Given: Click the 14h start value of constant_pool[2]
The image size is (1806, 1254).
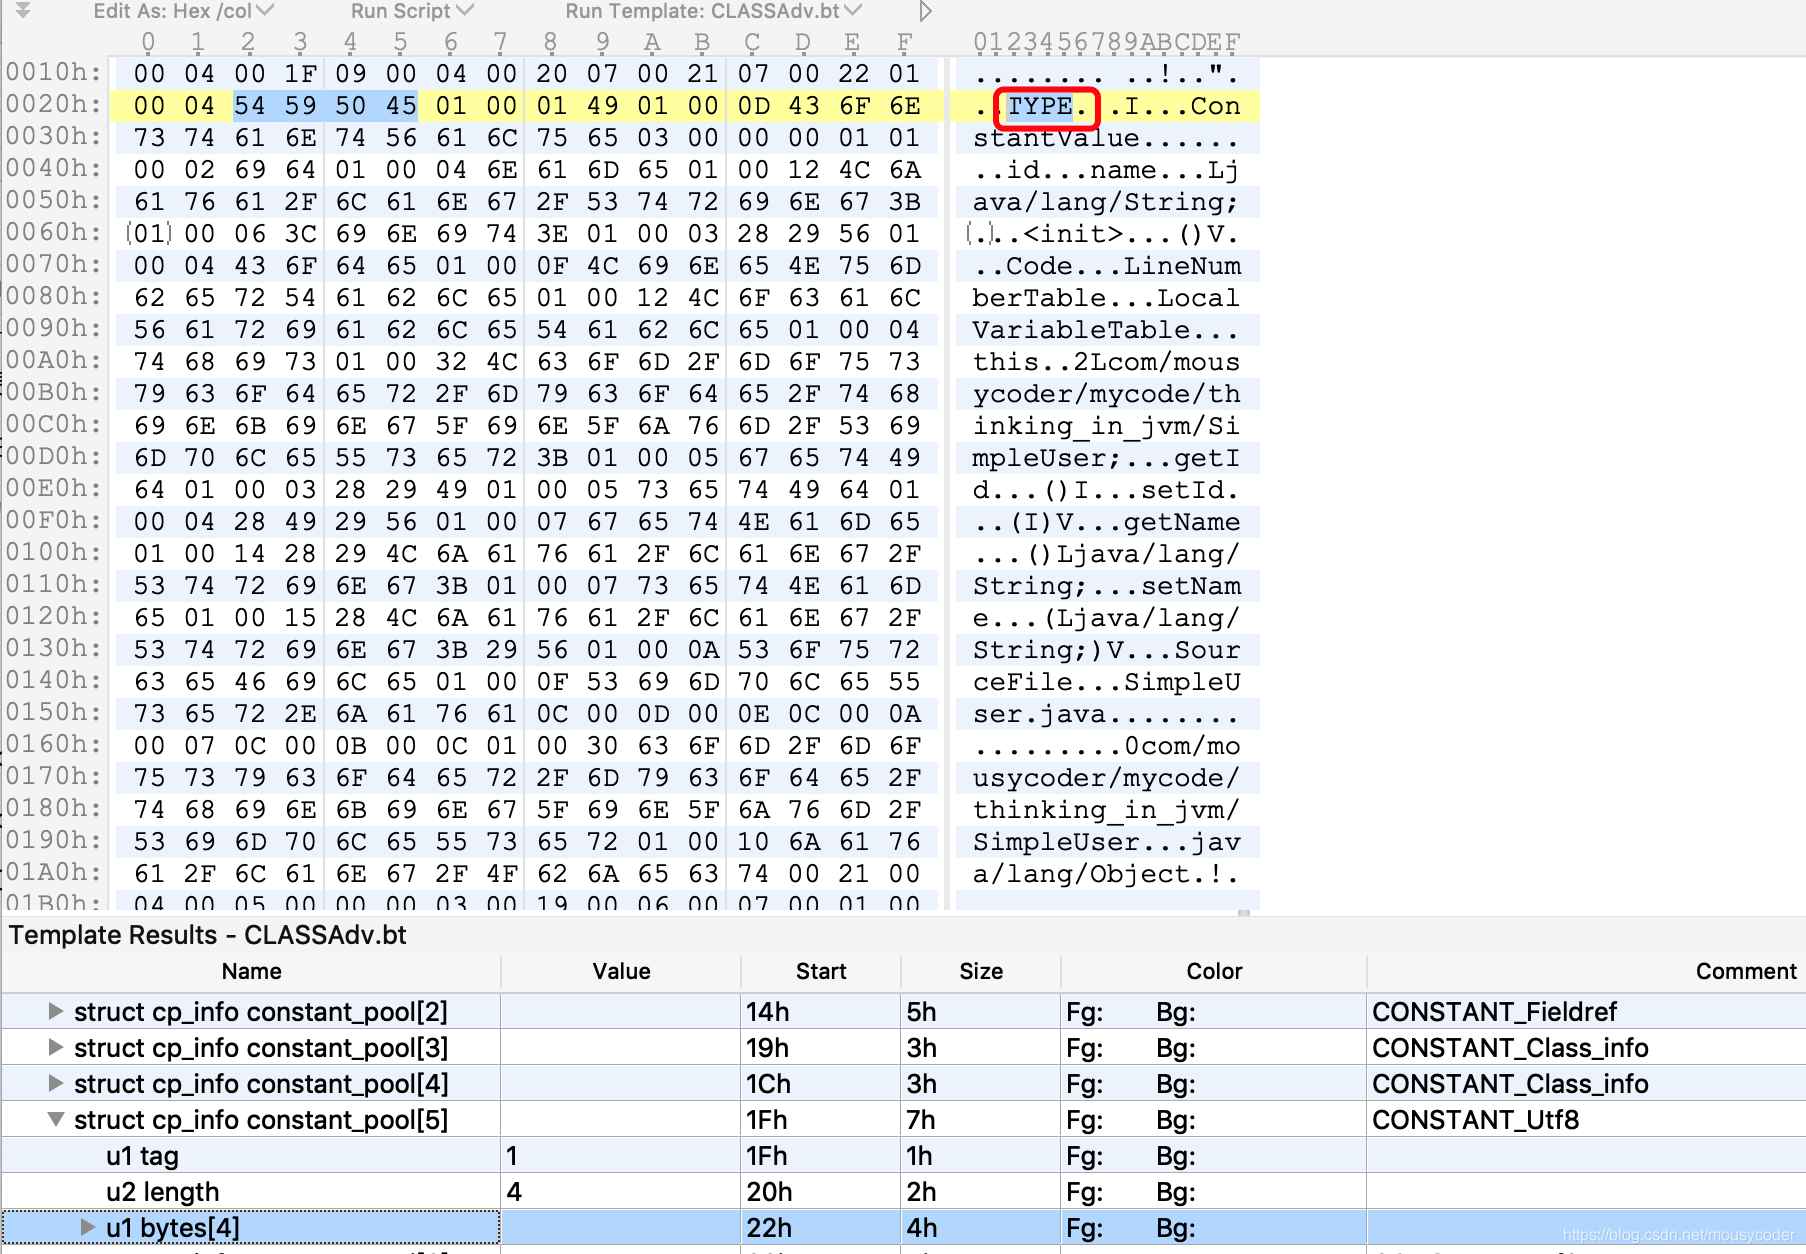Looking at the screenshot, I should (768, 1012).
